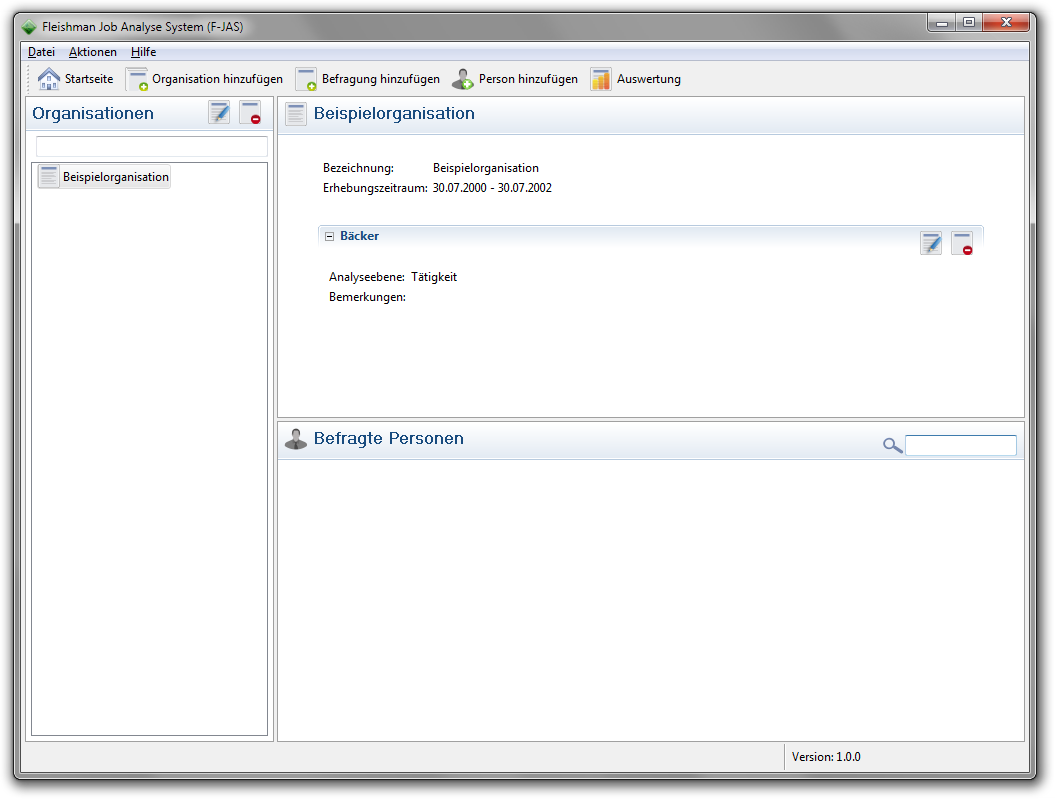Click the Auswertung toolbar label
1055x799 pixels.
point(649,79)
